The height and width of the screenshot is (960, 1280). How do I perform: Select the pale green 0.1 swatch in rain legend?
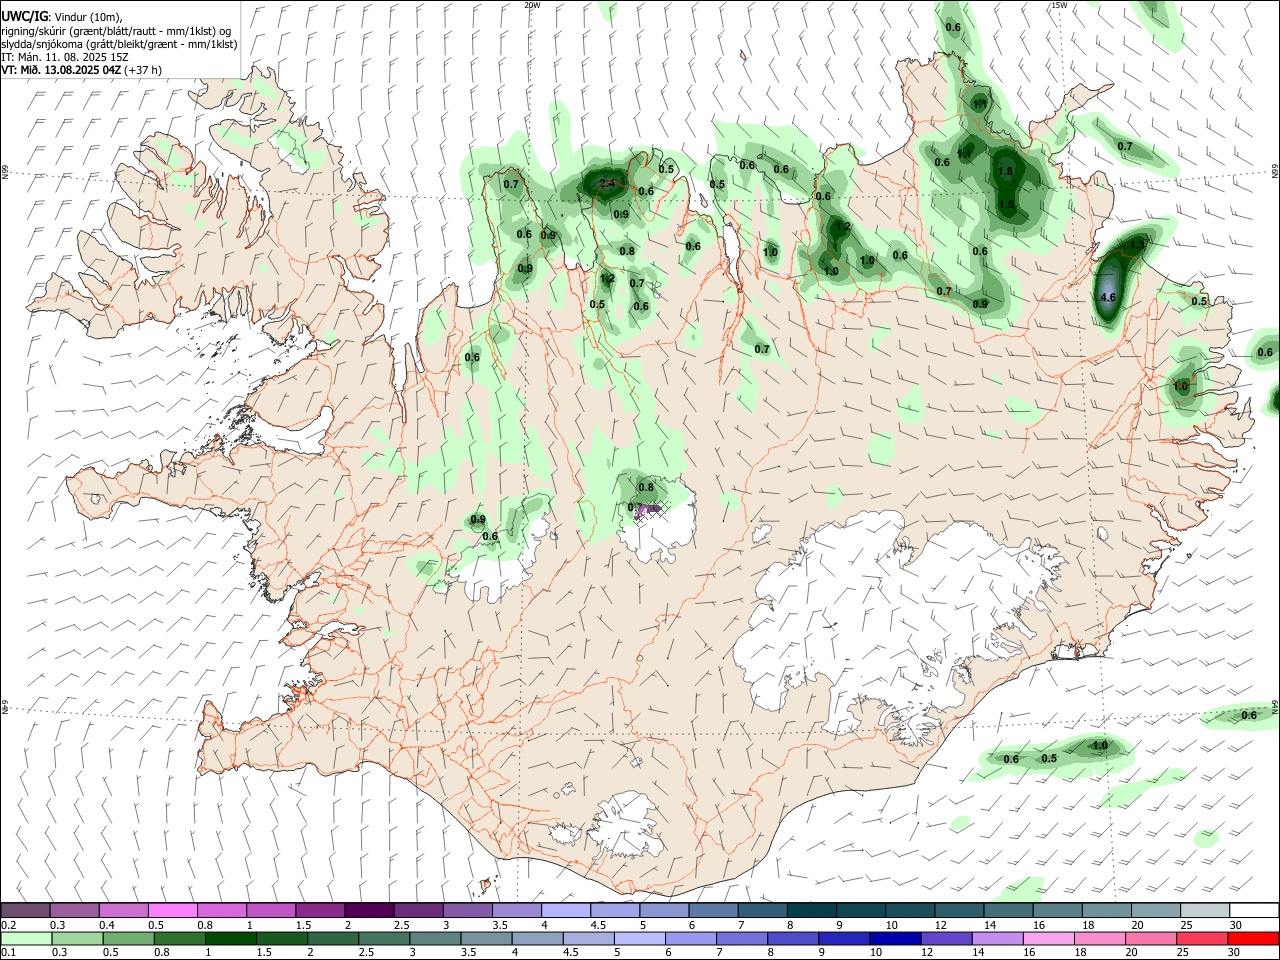click(26, 938)
